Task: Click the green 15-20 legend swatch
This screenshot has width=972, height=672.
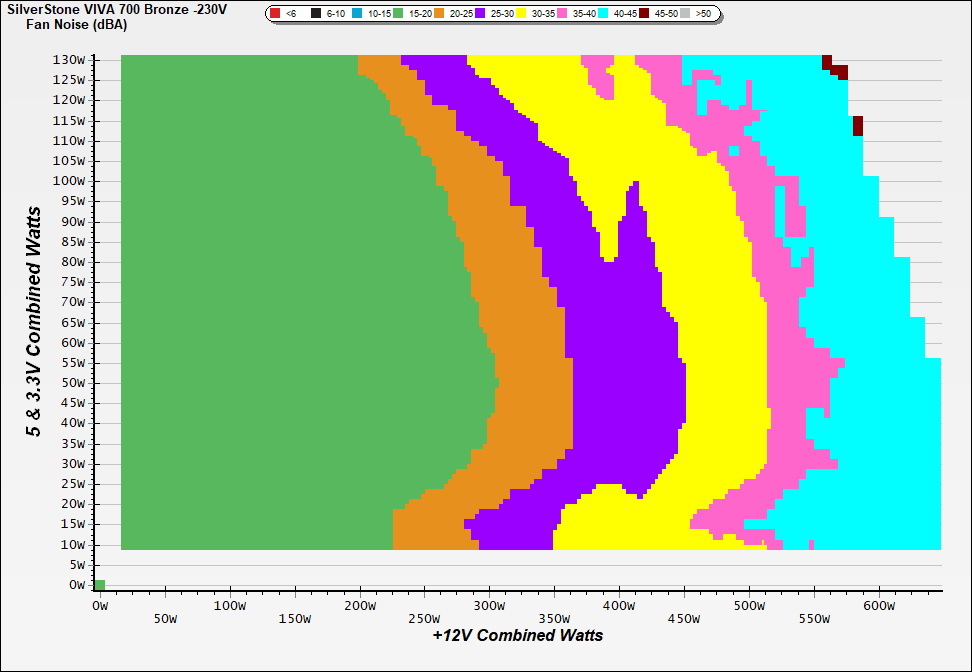Action: [398, 14]
